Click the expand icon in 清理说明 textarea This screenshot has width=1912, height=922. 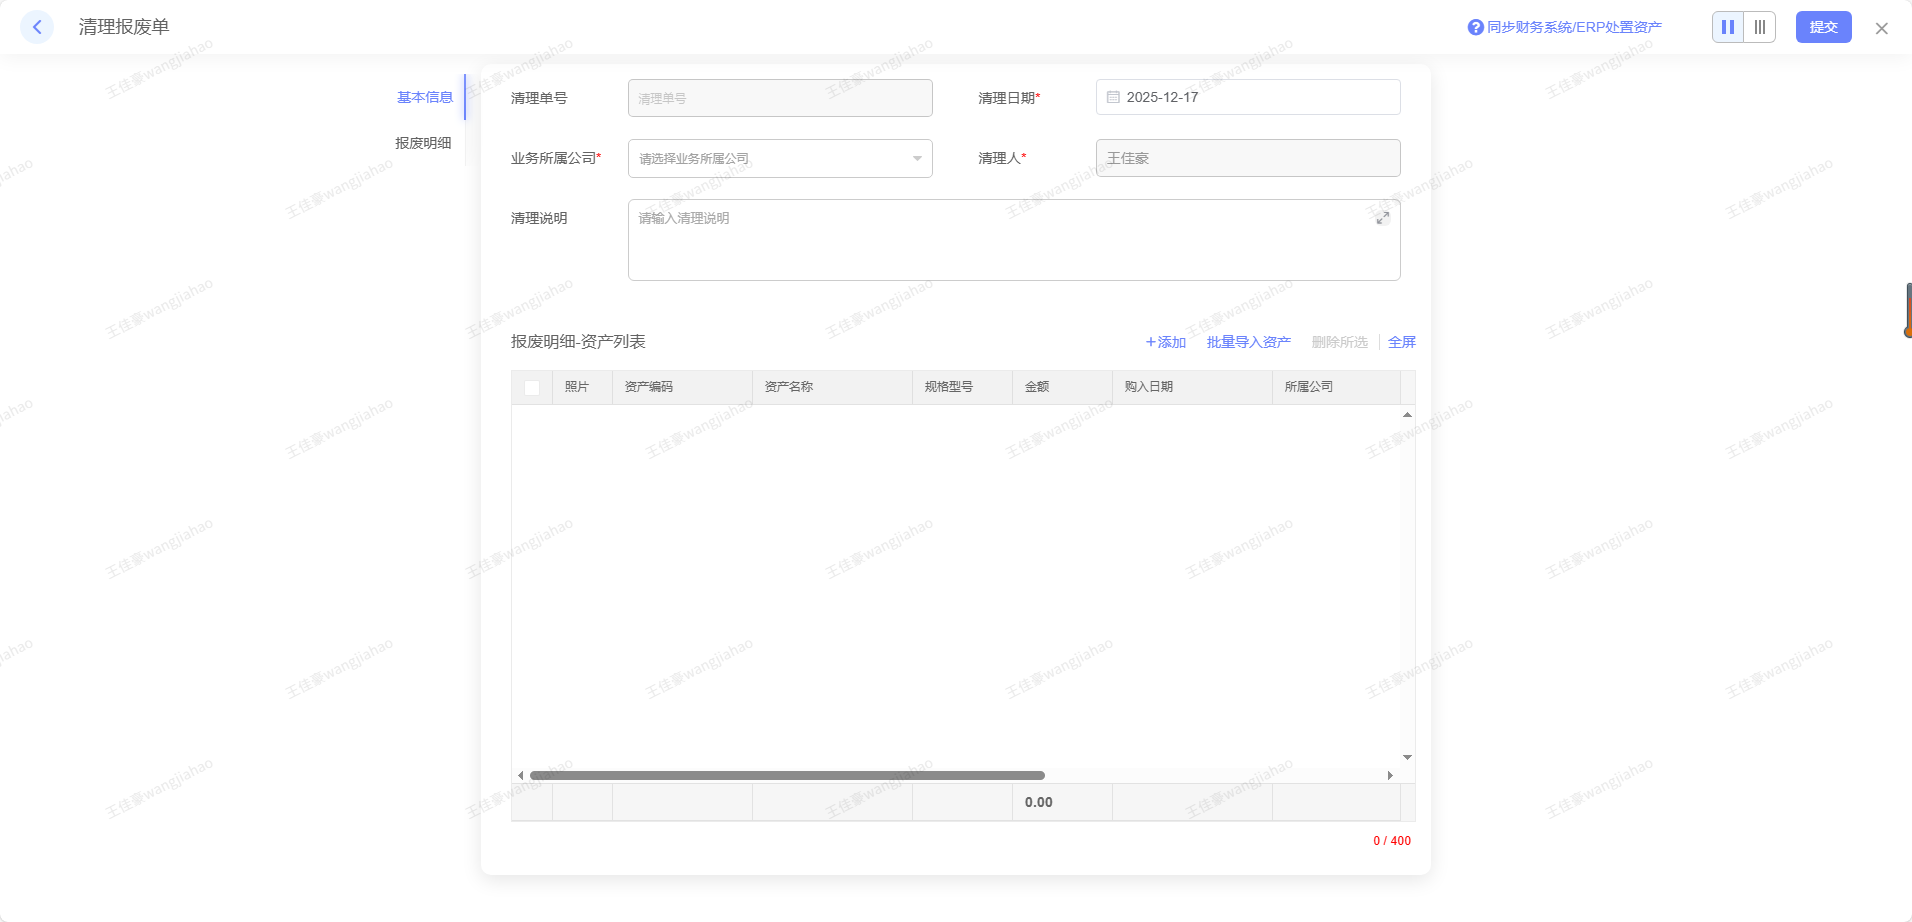[1382, 218]
